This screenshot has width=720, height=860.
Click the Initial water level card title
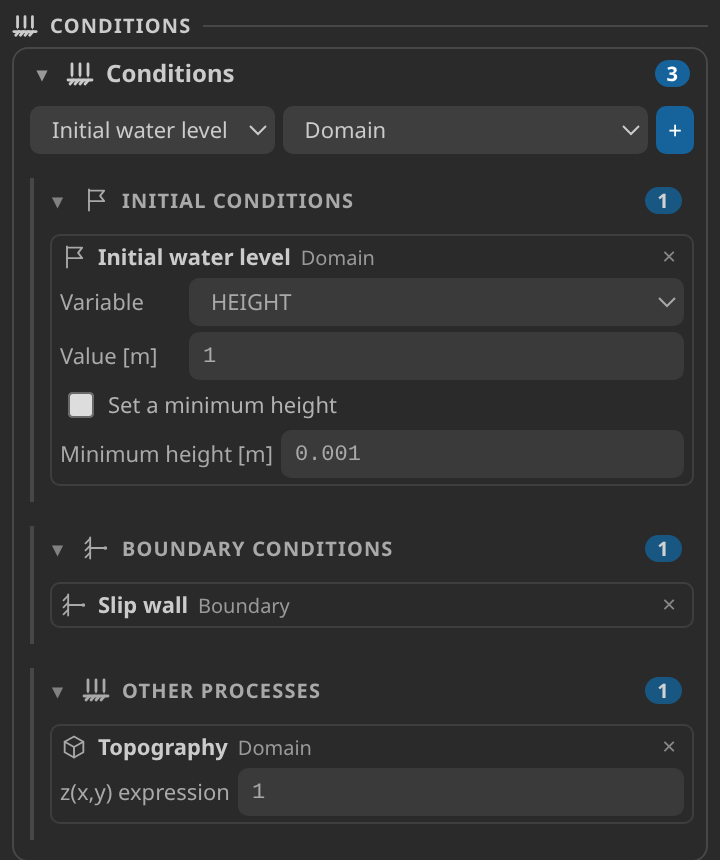[x=194, y=257]
